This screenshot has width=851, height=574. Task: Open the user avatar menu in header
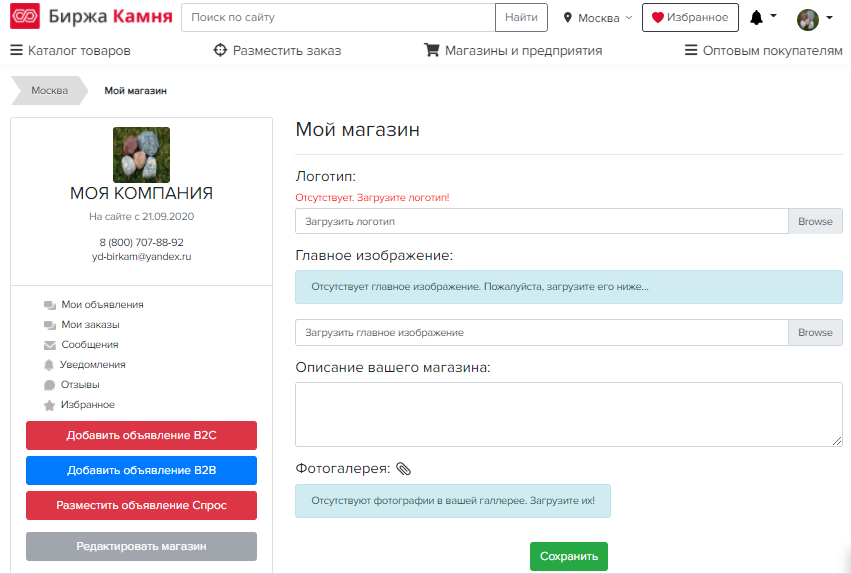coord(815,19)
